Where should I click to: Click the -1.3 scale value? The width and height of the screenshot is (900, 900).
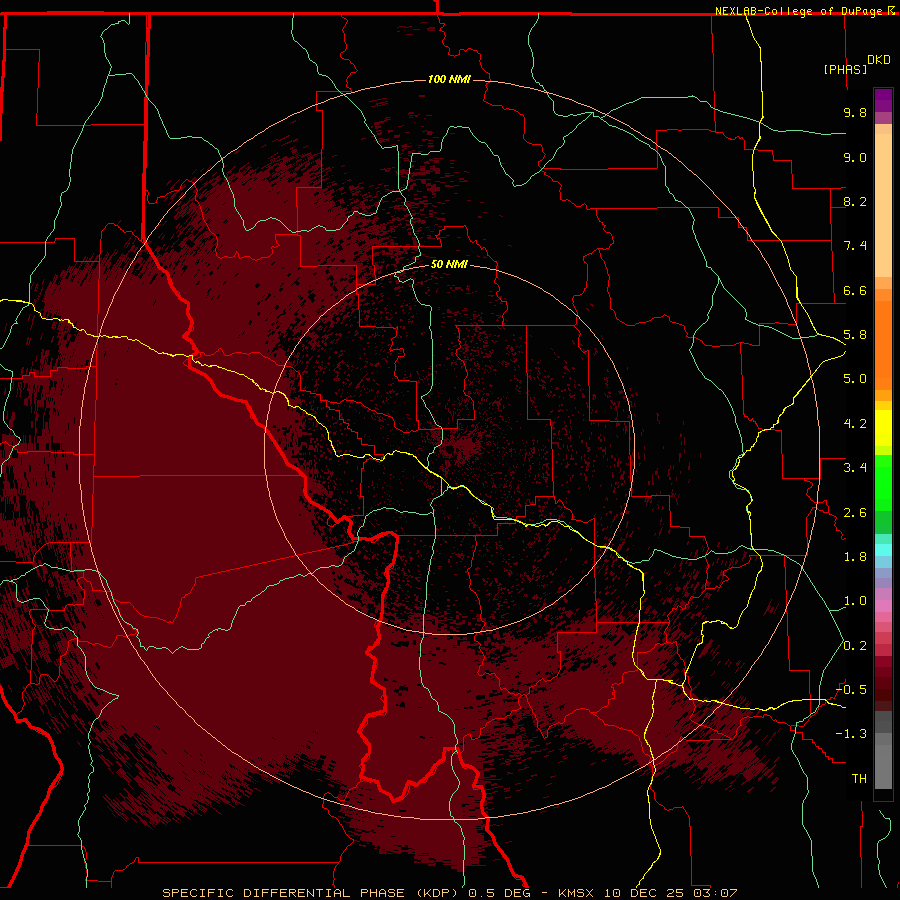point(851,734)
